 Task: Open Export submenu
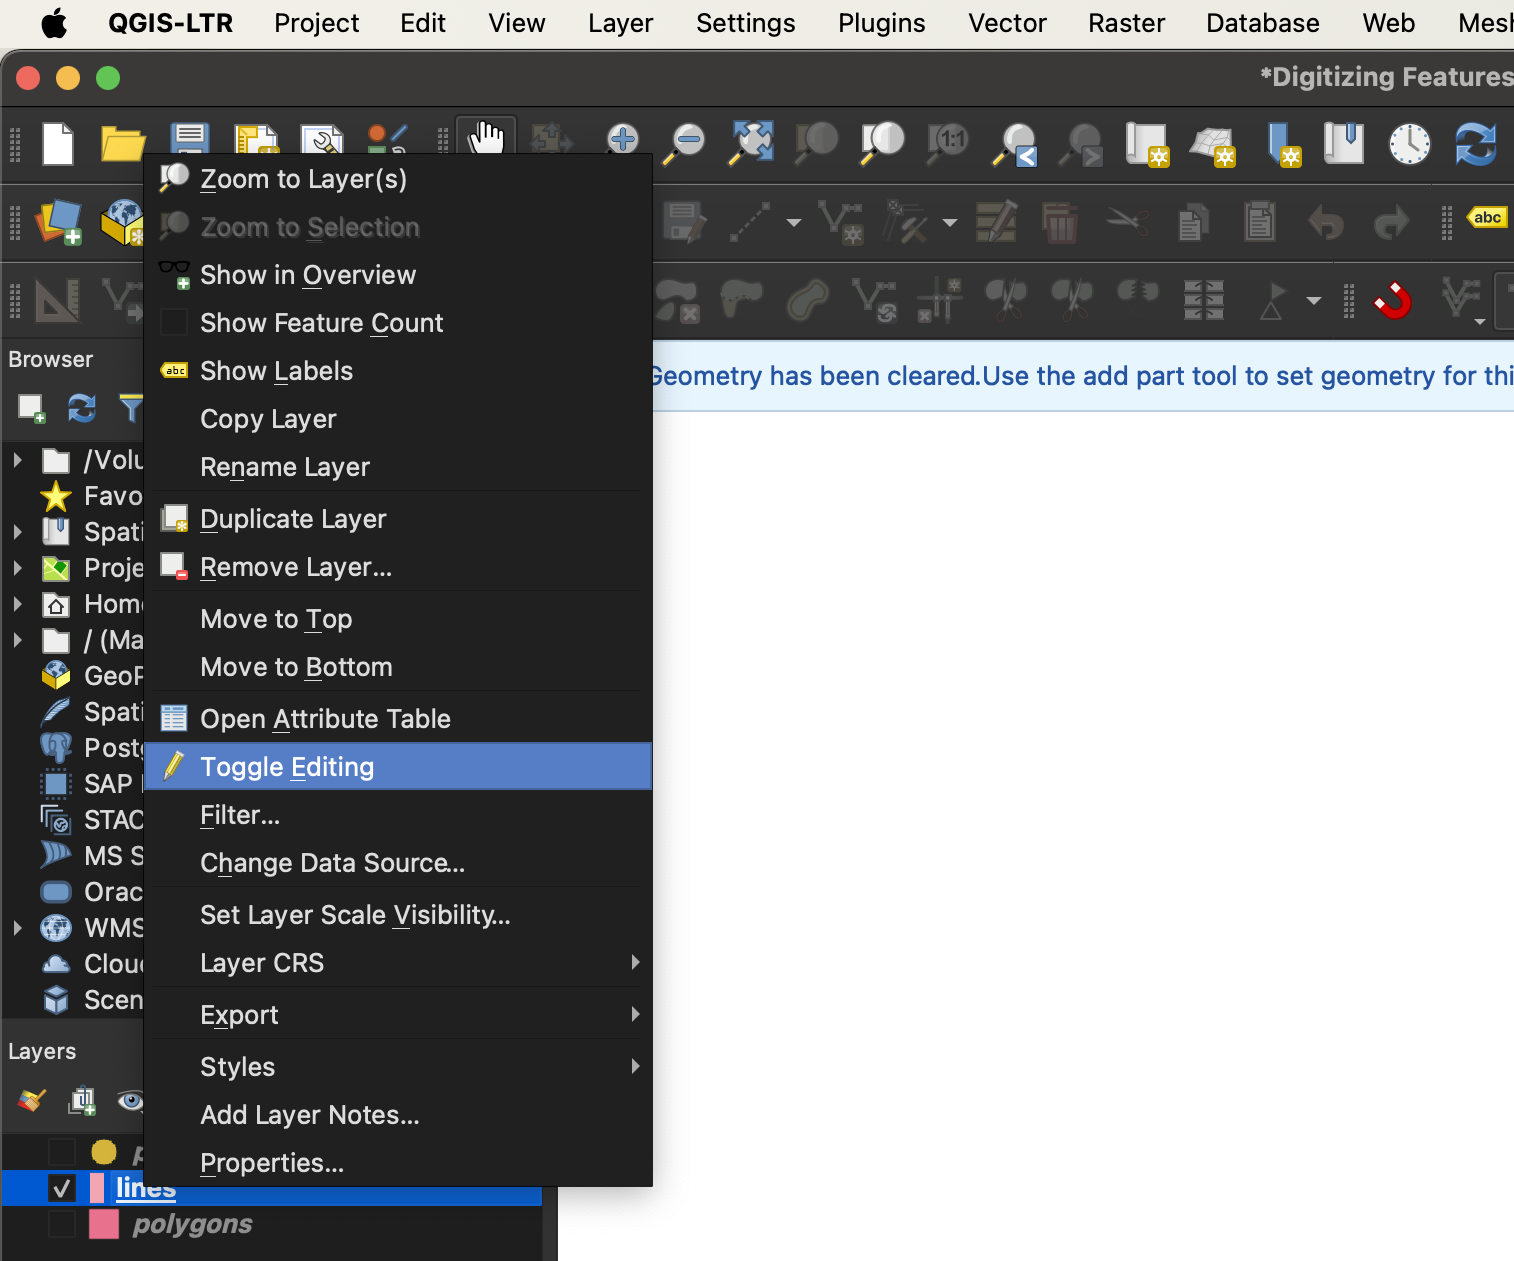pos(398,1015)
